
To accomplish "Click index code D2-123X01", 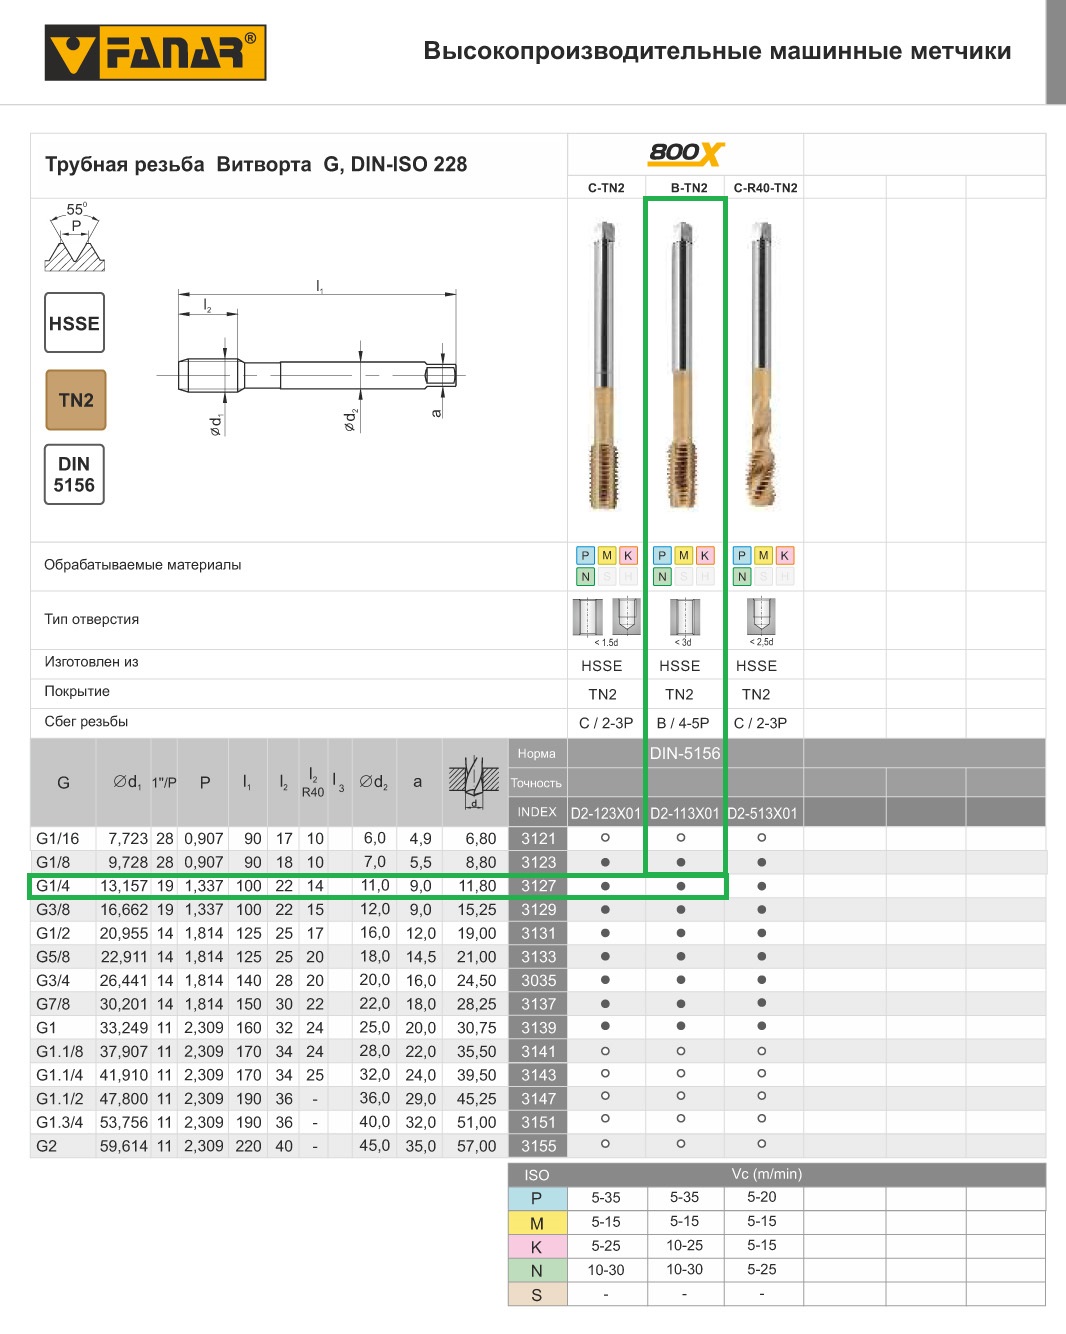I will click(x=605, y=813).
